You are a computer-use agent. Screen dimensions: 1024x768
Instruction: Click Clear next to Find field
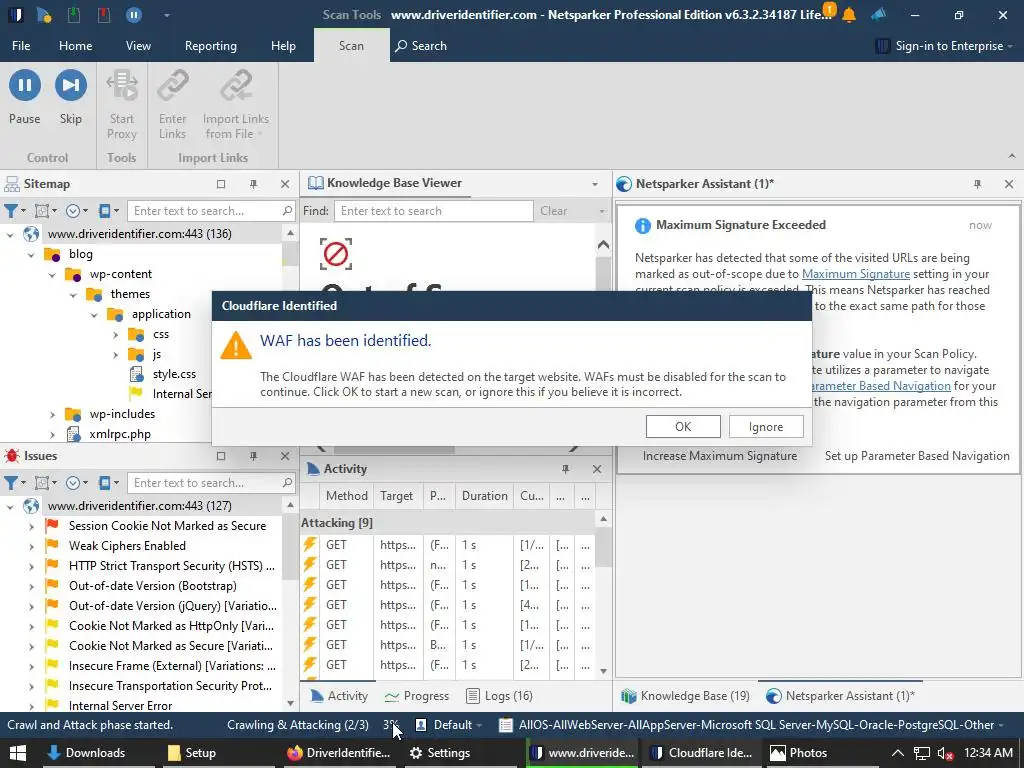click(554, 211)
